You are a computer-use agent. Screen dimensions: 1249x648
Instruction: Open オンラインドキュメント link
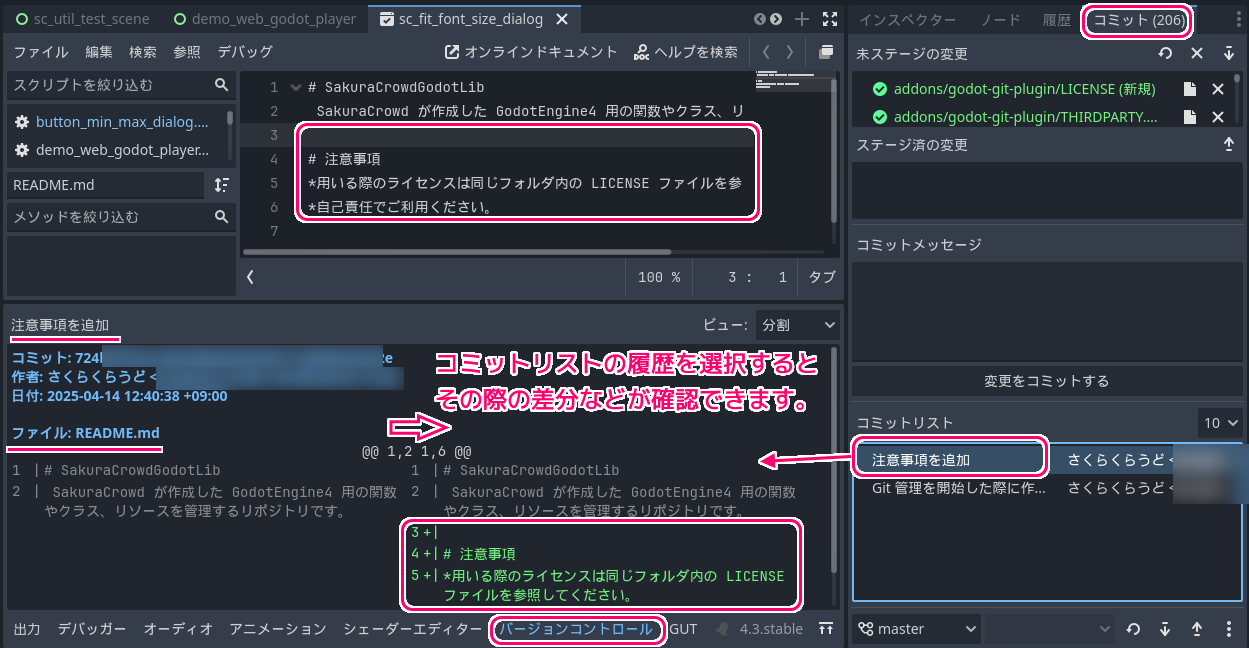click(x=531, y=52)
